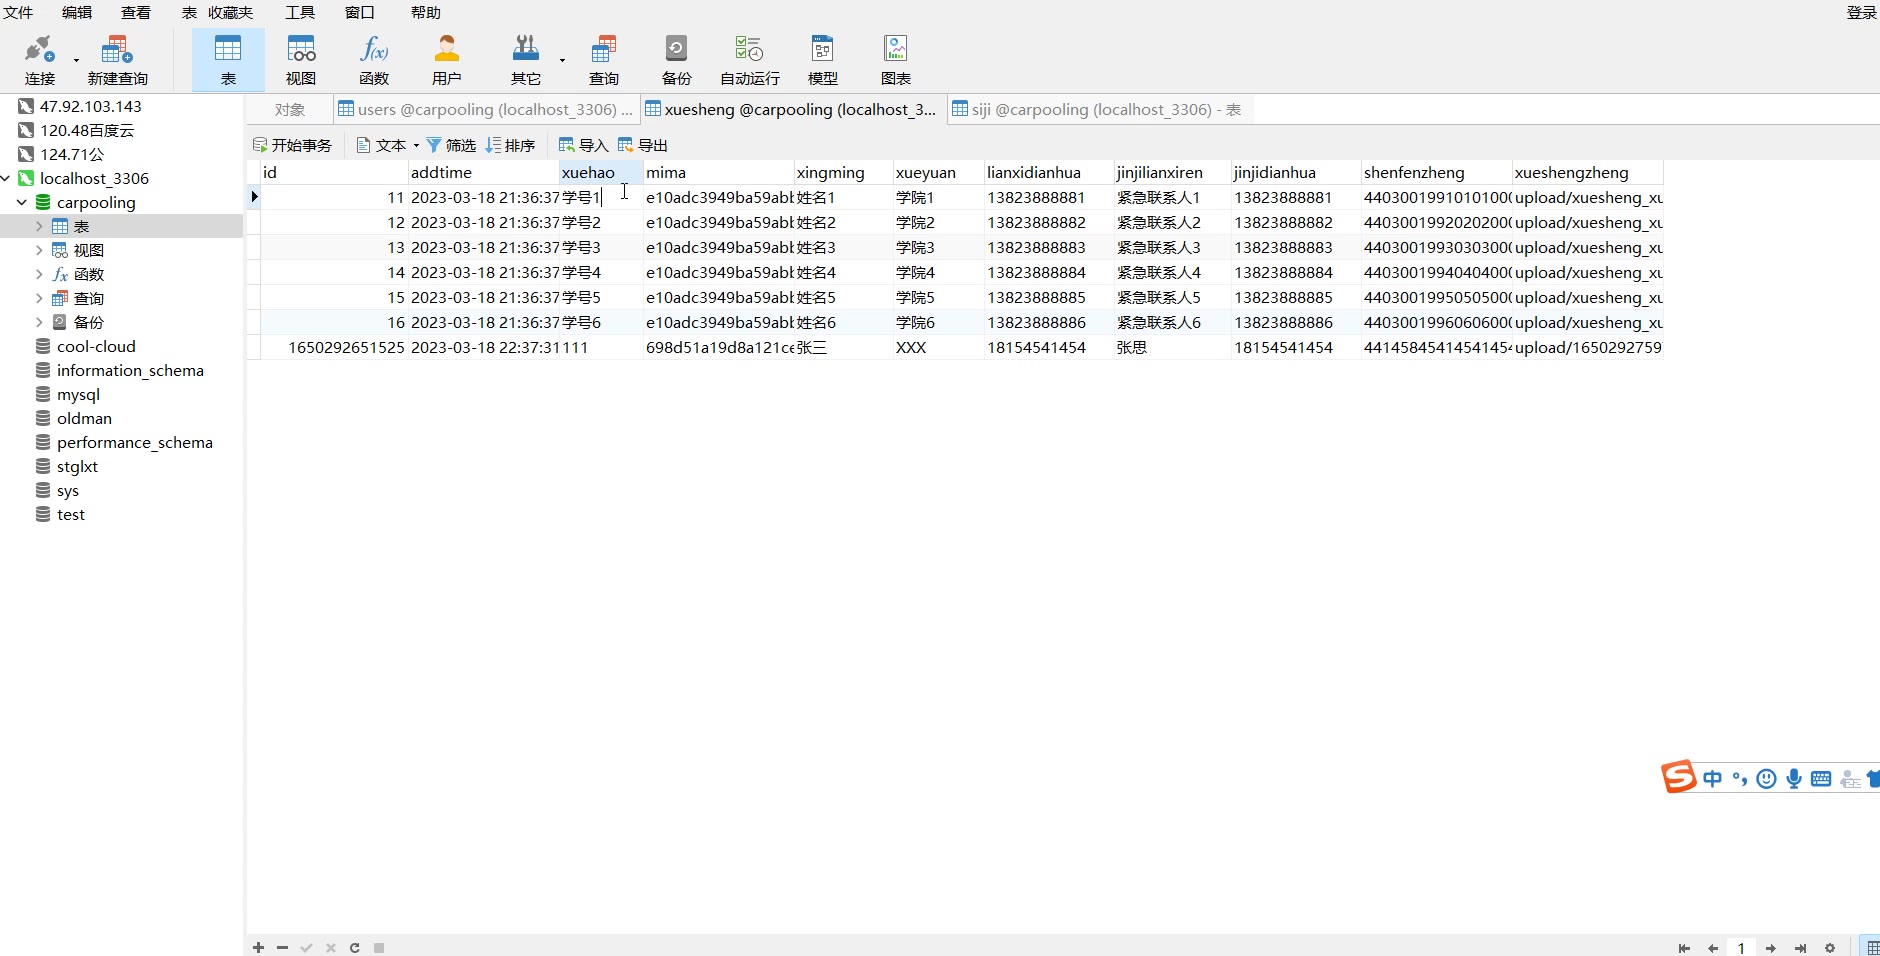Click the 开始事务 (Begin Transaction) button
This screenshot has height=956, width=1880.
[292, 145]
